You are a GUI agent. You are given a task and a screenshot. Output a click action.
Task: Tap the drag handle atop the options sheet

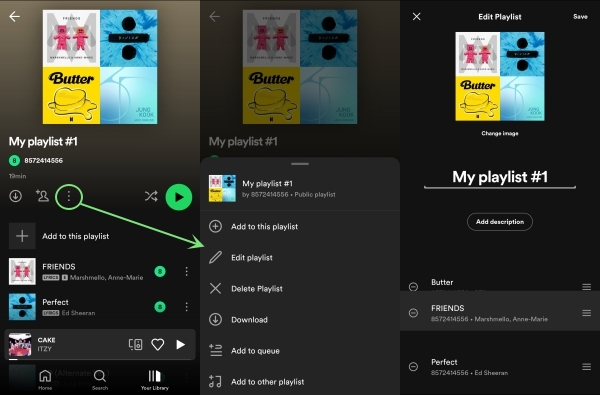coord(300,164)
